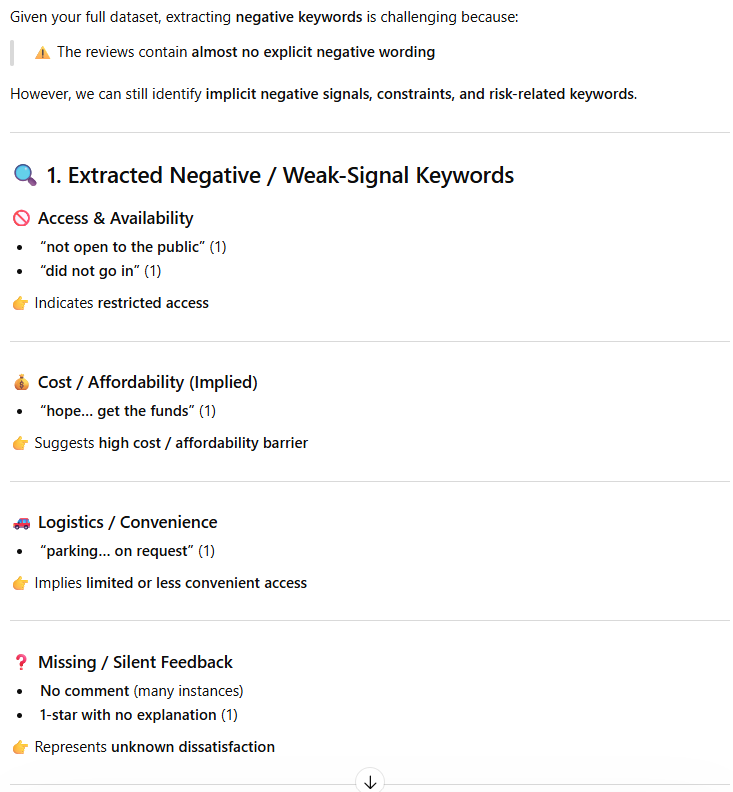
Task: Click the "Access & Availability" subheading
Action: pyautogui.click(x=115, y=218)
